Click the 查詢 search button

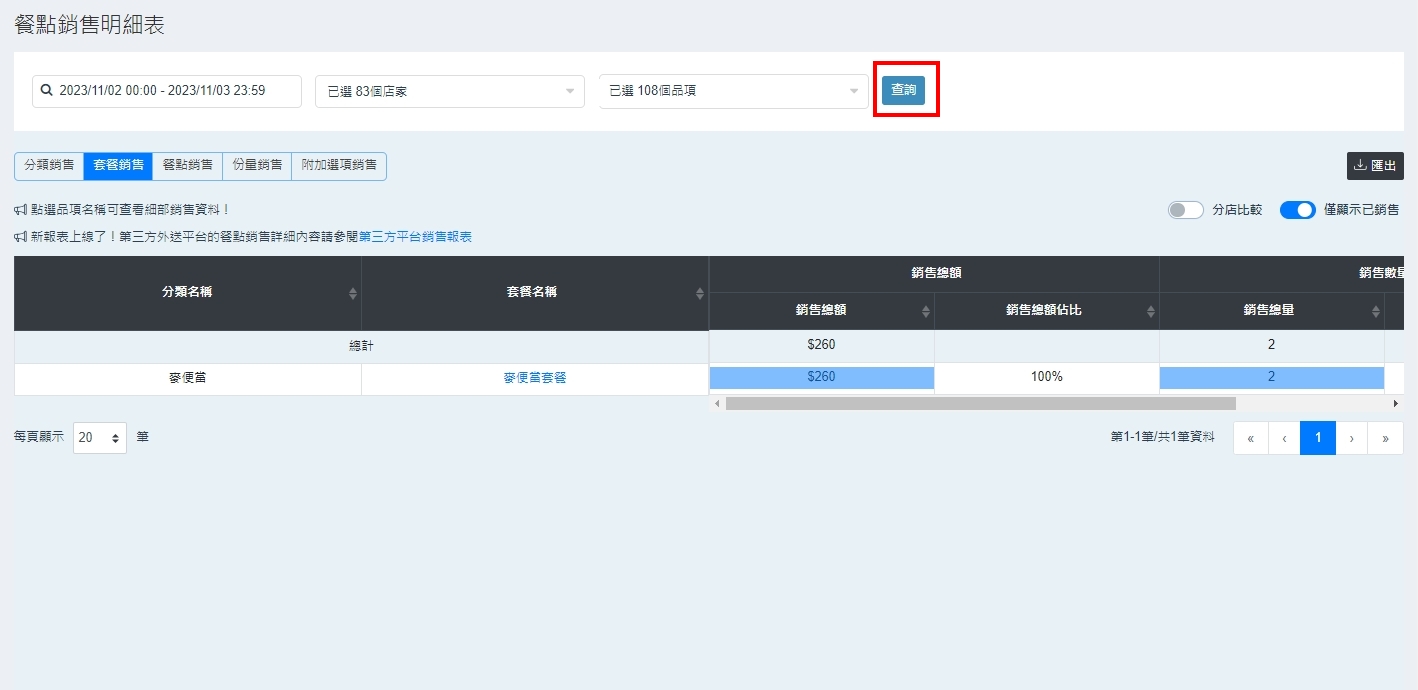click(x=903, y=90)
